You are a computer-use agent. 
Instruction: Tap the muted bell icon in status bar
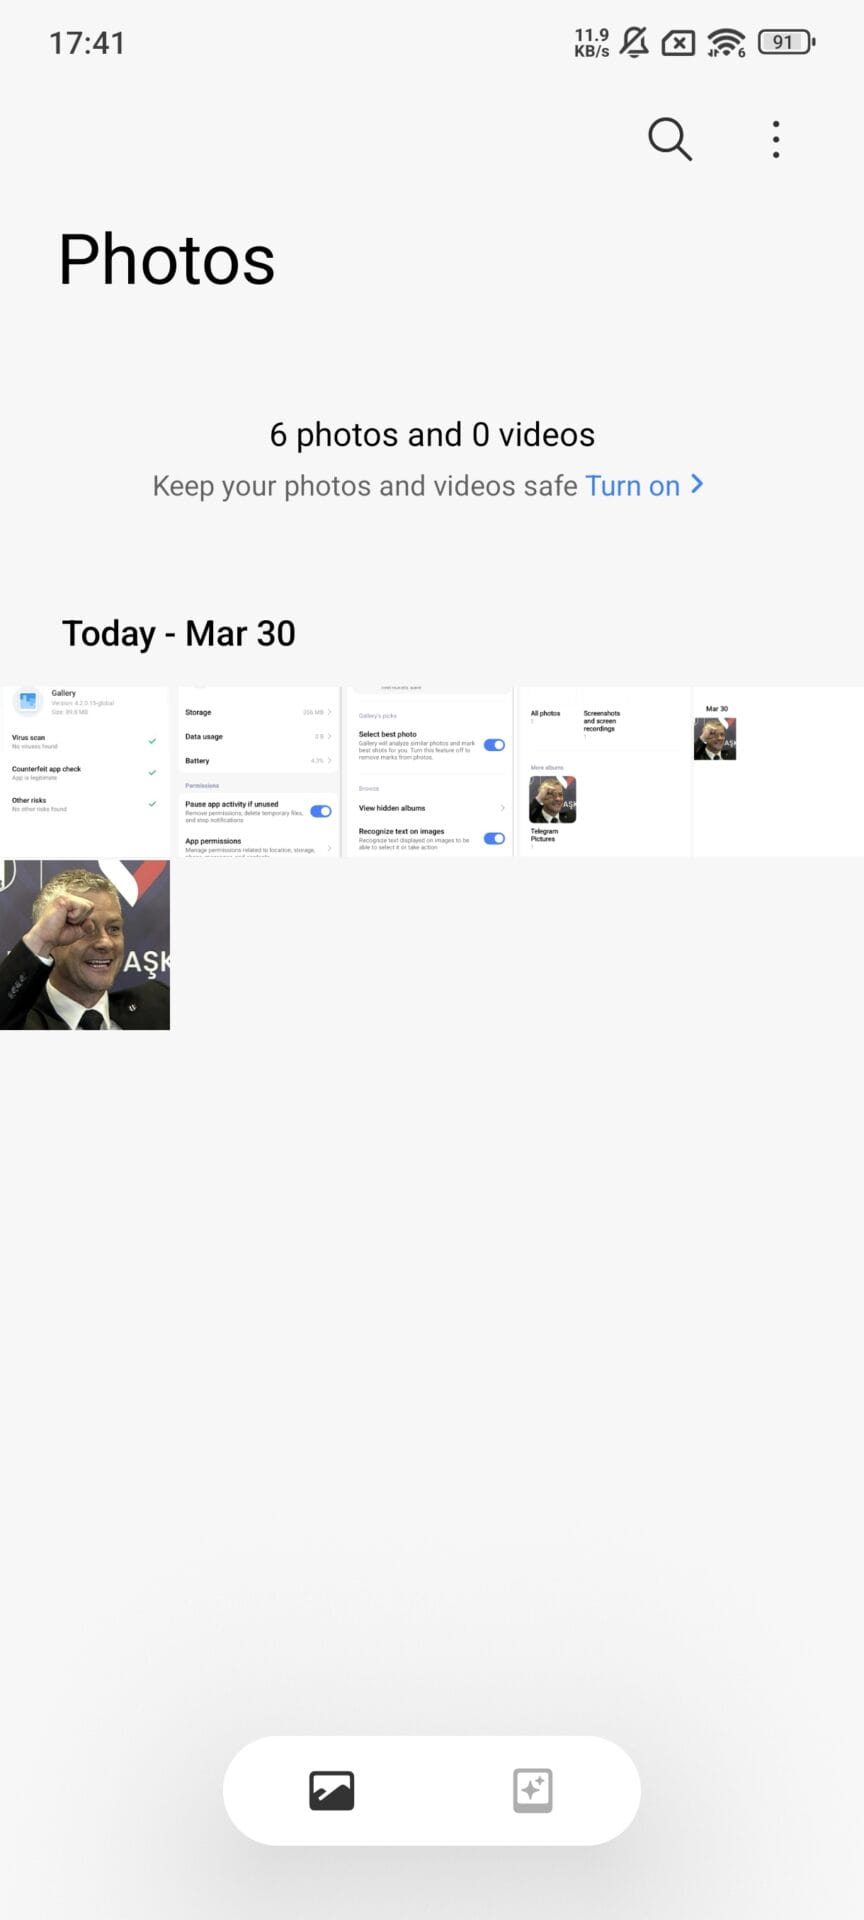pyautogui.click(x=634, y=42)
